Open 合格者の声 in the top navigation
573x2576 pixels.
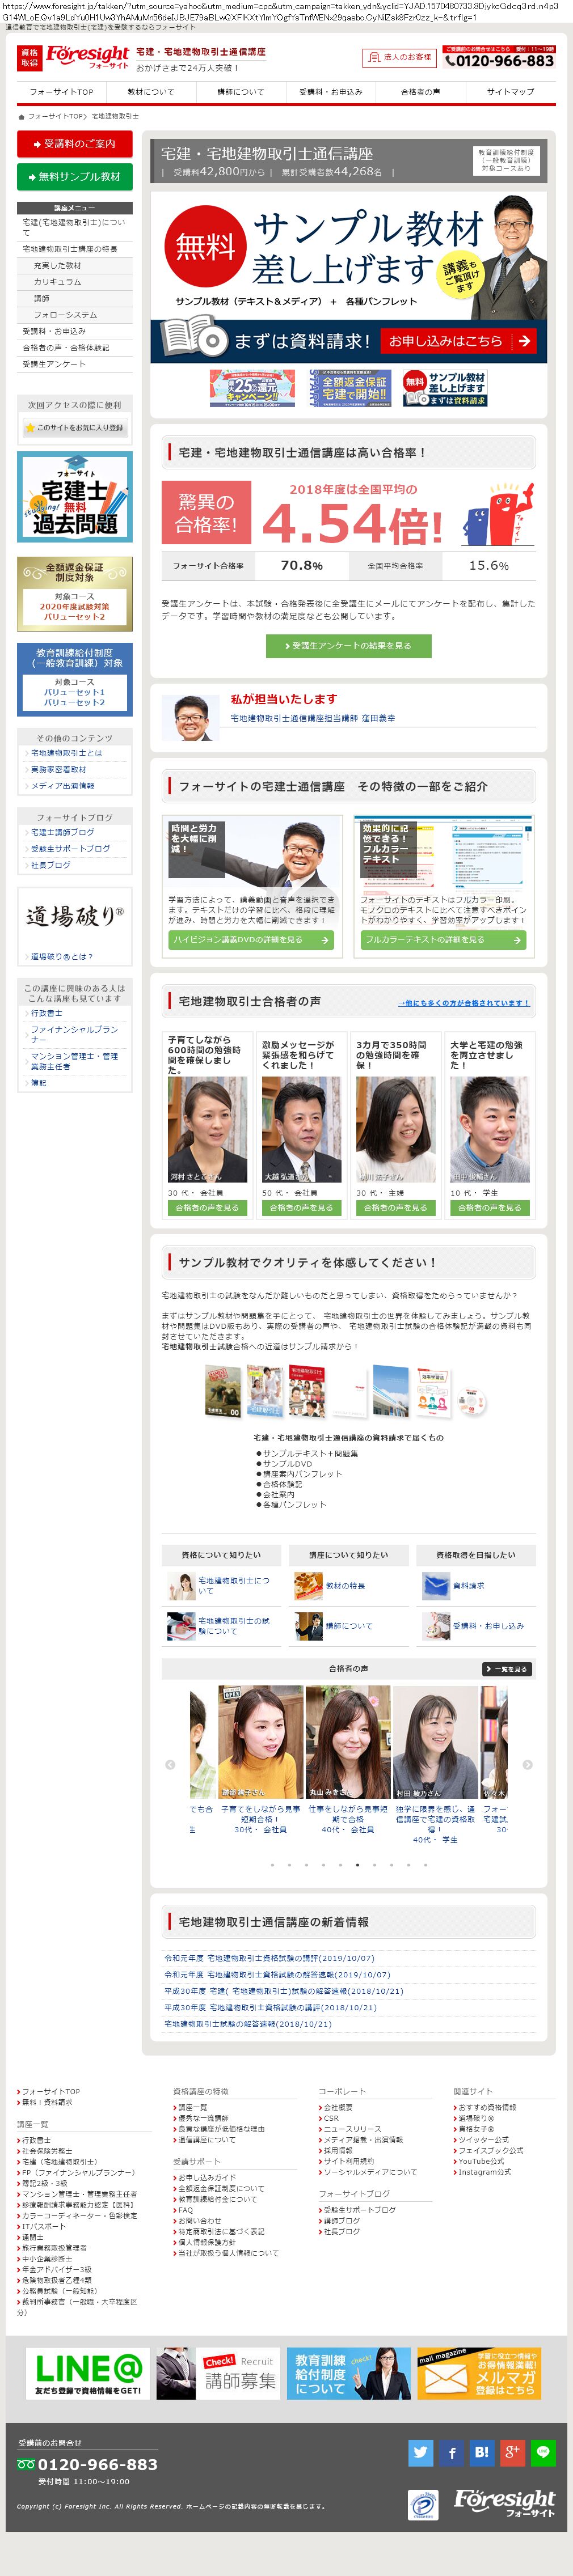[420, 92]
